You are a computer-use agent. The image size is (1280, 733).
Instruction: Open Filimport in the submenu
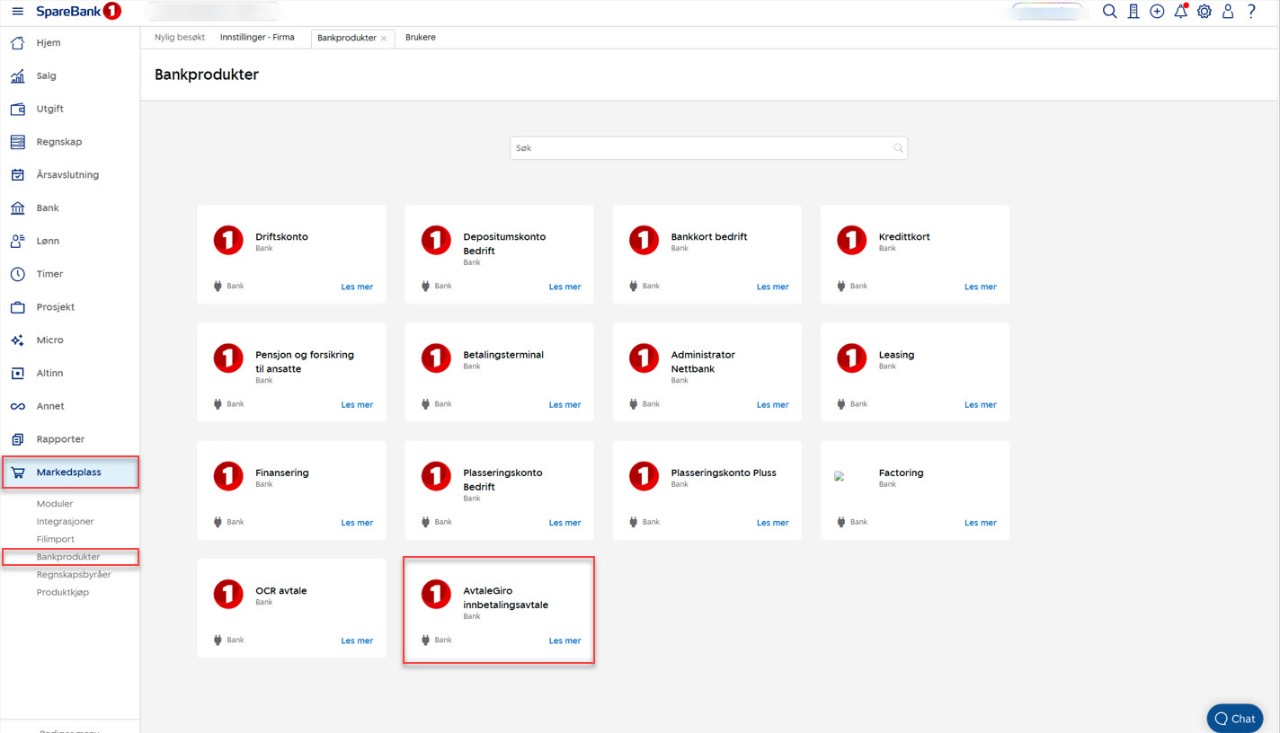click(56, 539)
